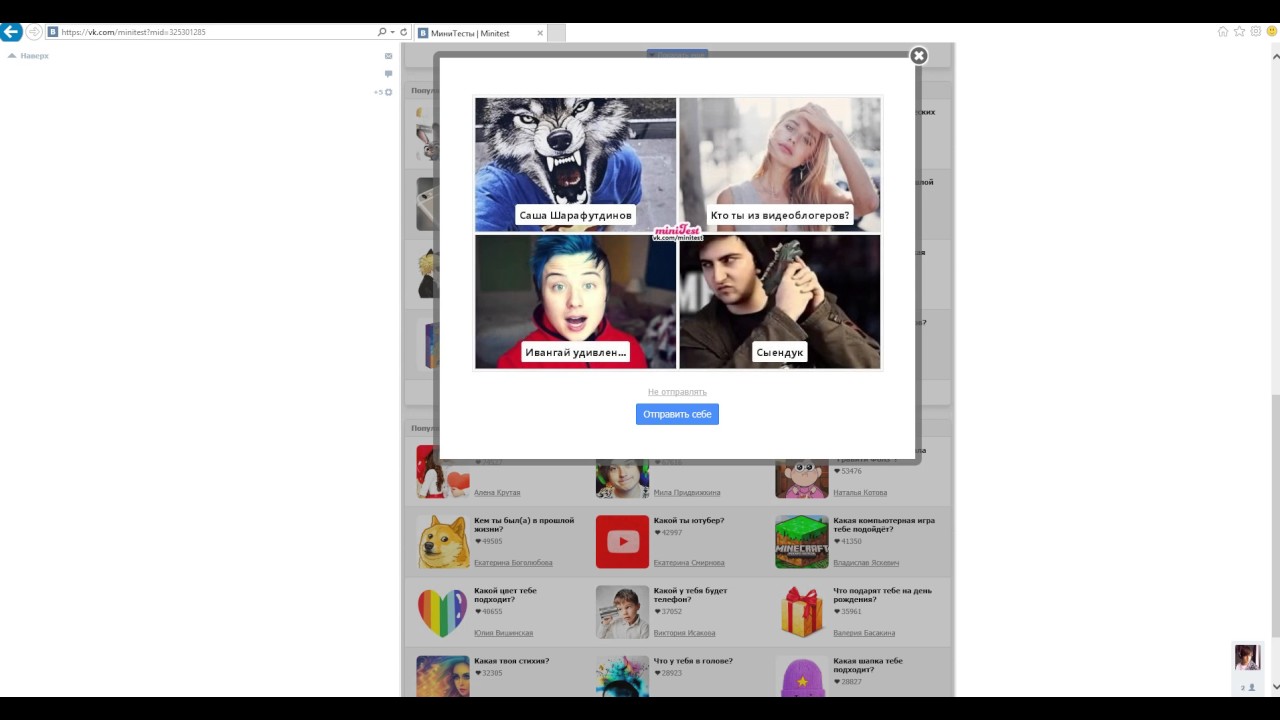Close the popup with the X button
This screenshot has width=1280, height=720.
919,56
